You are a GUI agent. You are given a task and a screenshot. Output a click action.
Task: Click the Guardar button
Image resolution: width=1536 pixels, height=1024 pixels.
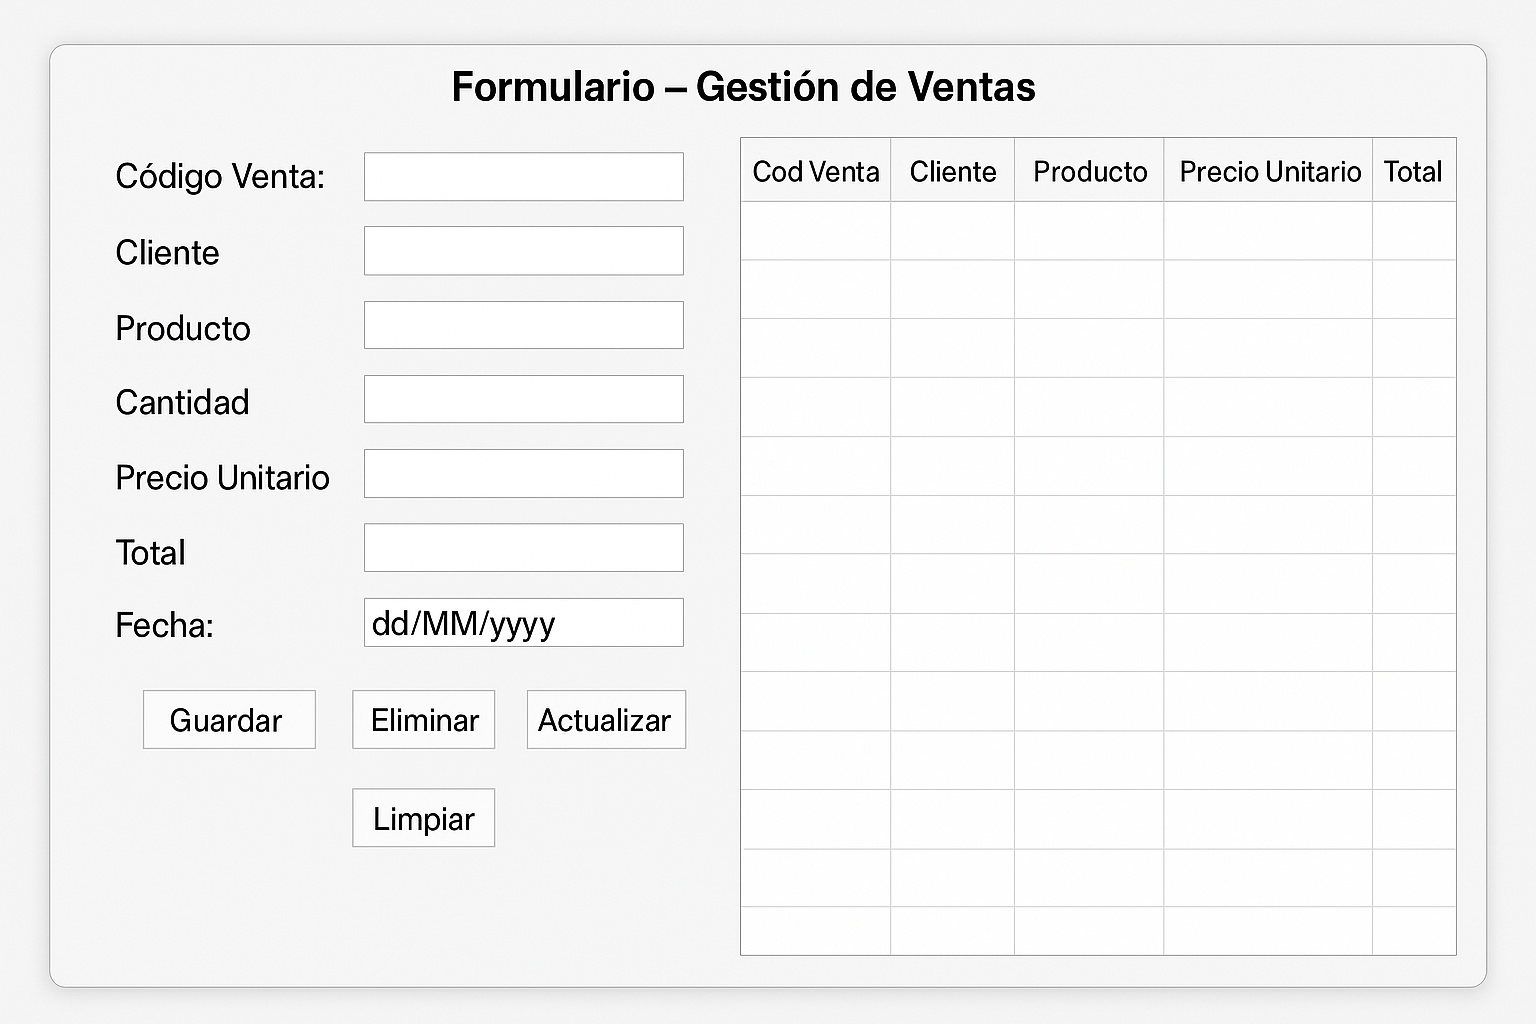(x=229, y=720)
